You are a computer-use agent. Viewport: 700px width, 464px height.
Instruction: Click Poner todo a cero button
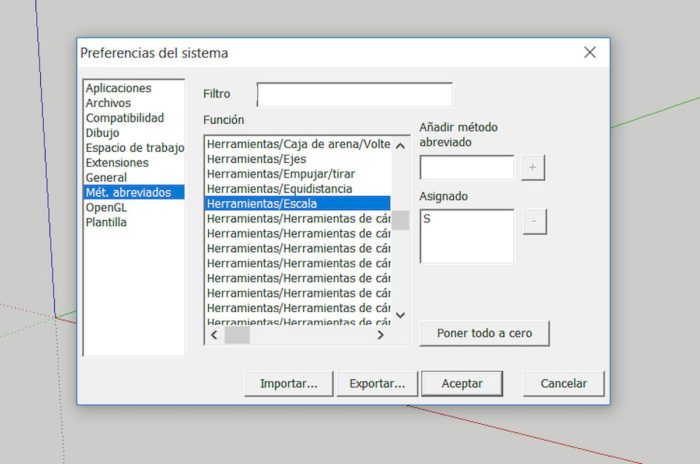point(484,333)
